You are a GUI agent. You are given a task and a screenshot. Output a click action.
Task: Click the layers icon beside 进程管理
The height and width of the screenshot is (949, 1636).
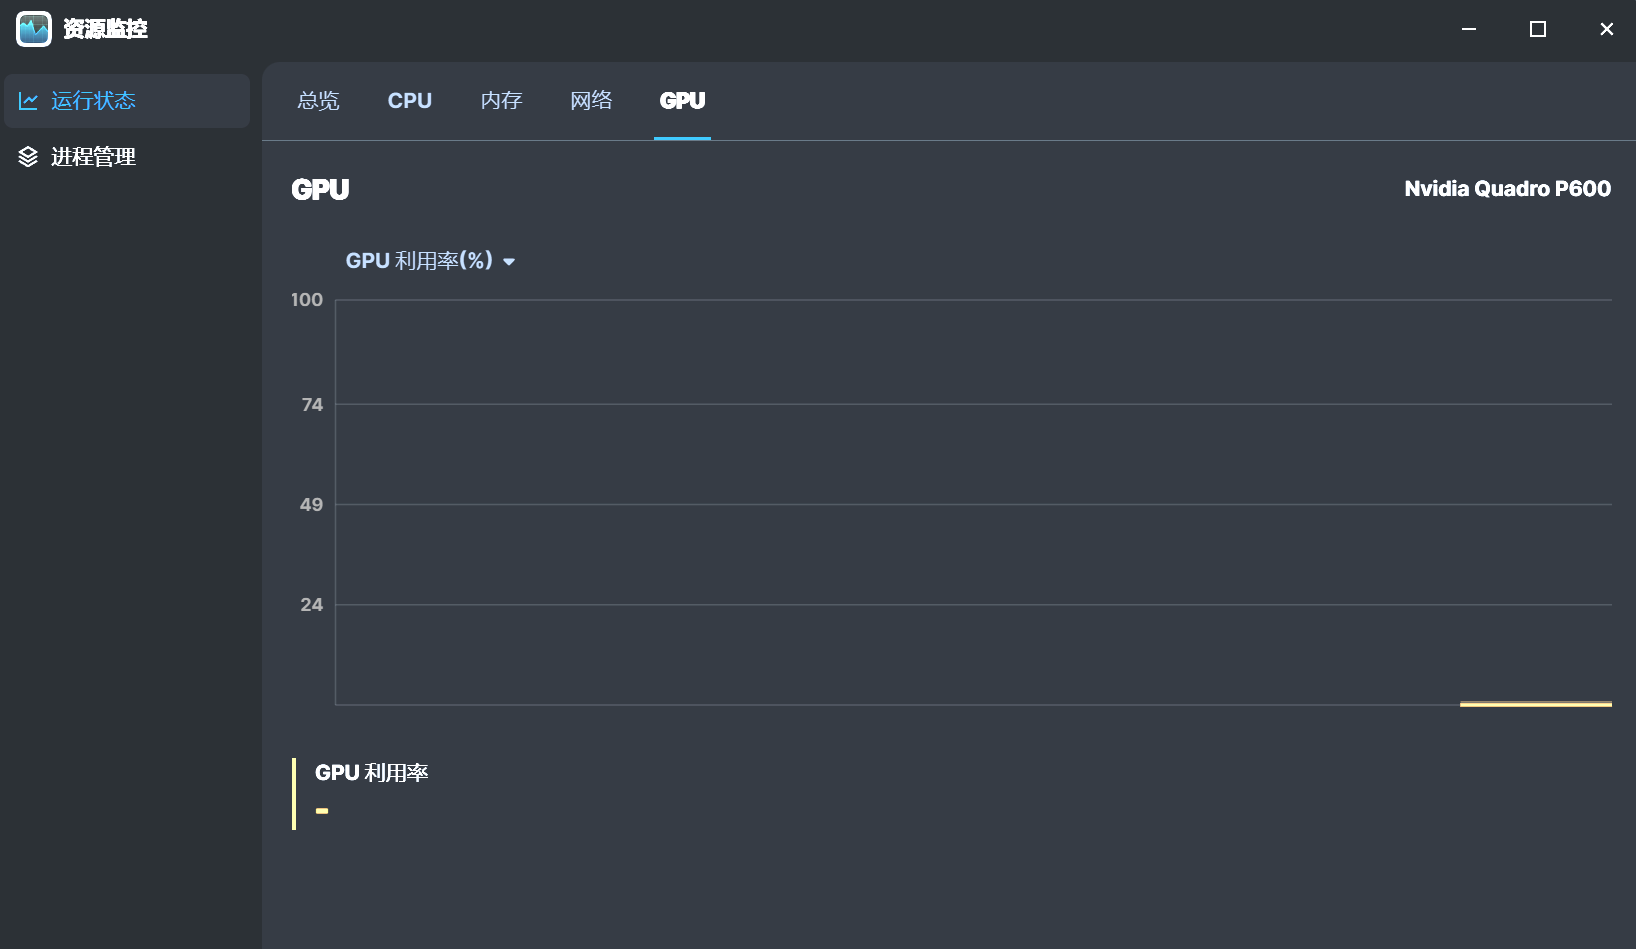coord(28,157)
